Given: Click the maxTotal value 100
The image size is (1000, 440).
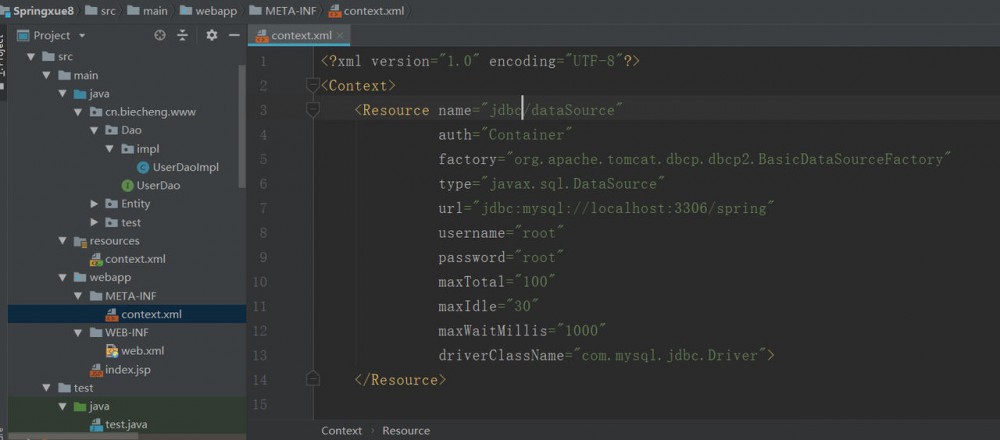Looking at the screenshot, I should 534,282.
